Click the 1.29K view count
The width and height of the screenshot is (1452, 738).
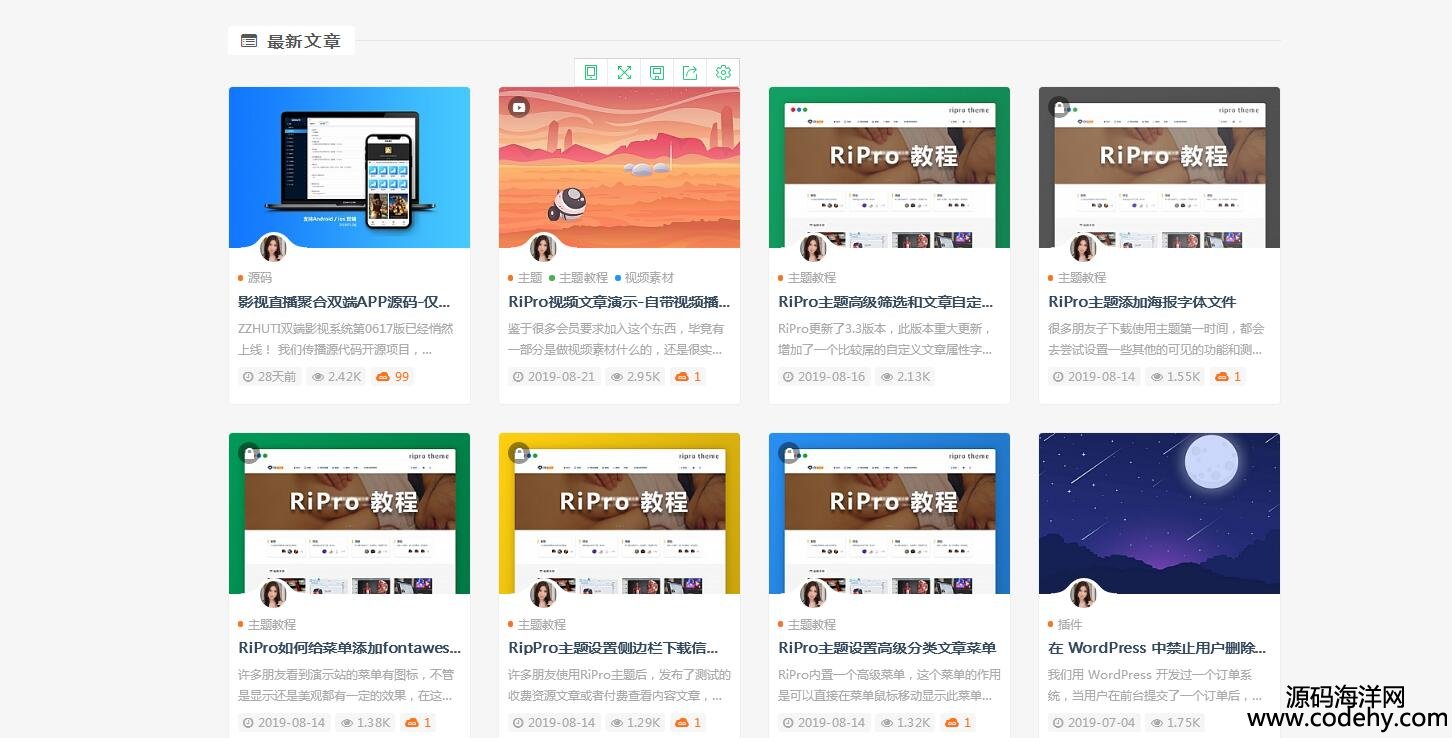click(636, 723)
